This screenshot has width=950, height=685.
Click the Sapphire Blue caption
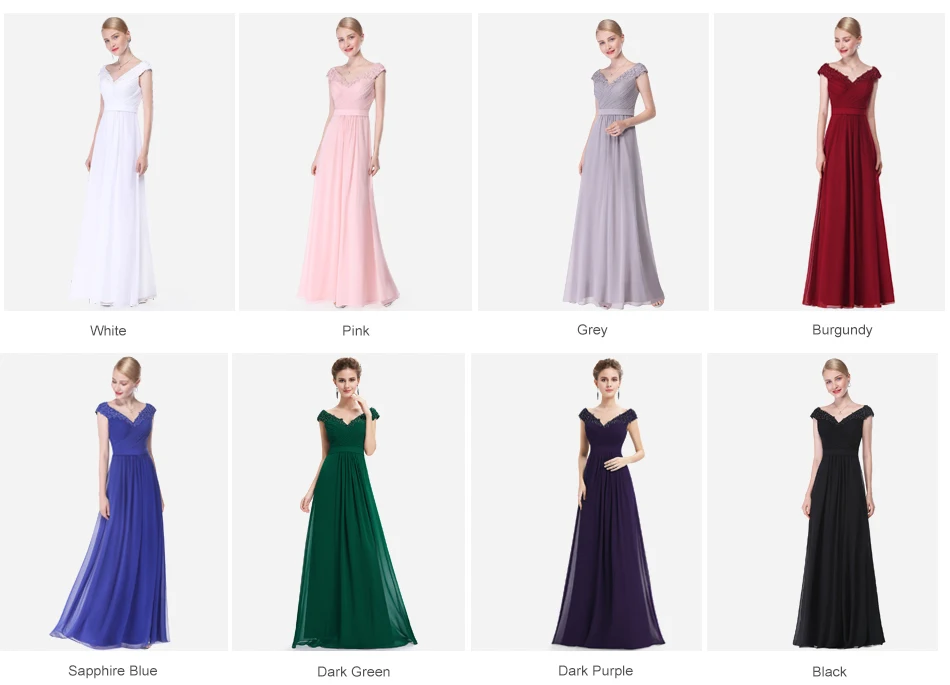[113, 670]
